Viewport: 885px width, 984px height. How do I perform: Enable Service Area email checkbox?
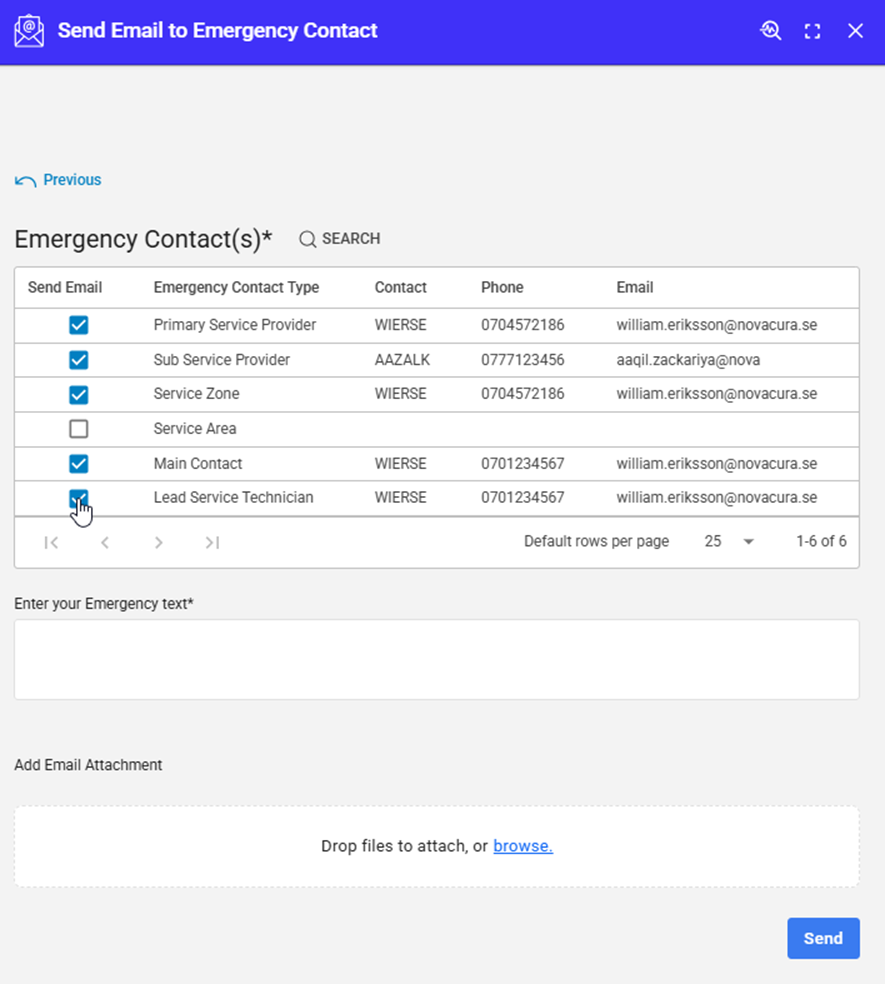pyautogui.click(x=79, y=429)
